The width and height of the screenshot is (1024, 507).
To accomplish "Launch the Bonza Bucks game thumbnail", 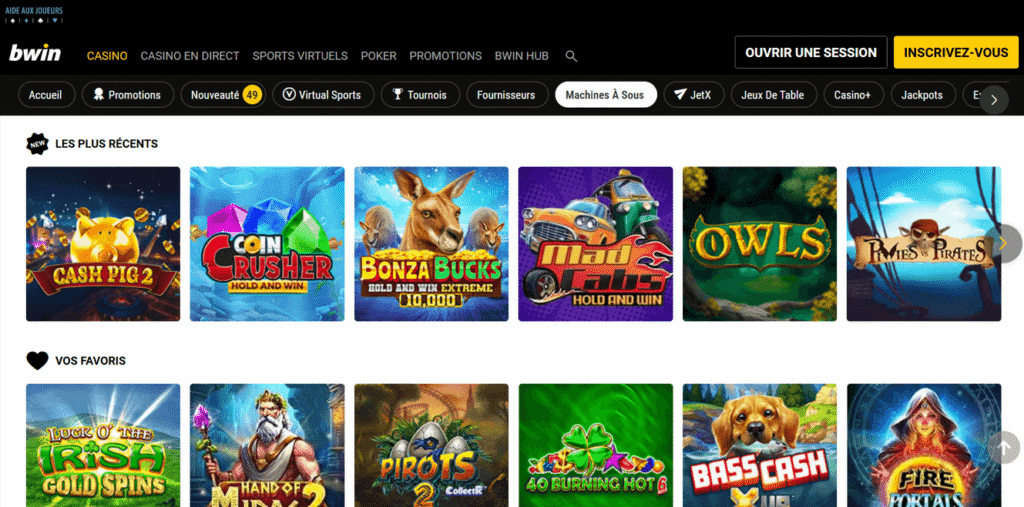I will coord(431,244).
